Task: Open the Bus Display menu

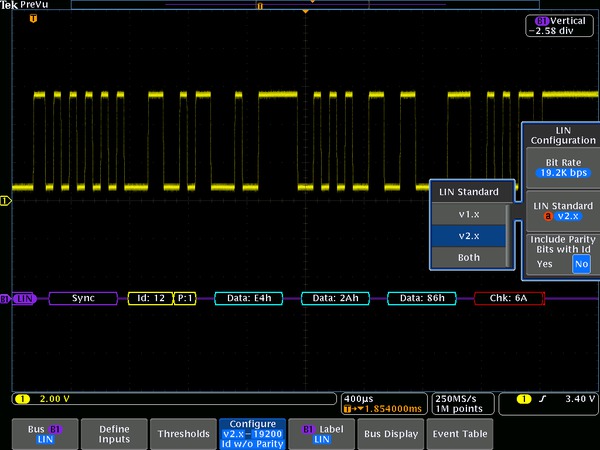Action: coord(391,433)
